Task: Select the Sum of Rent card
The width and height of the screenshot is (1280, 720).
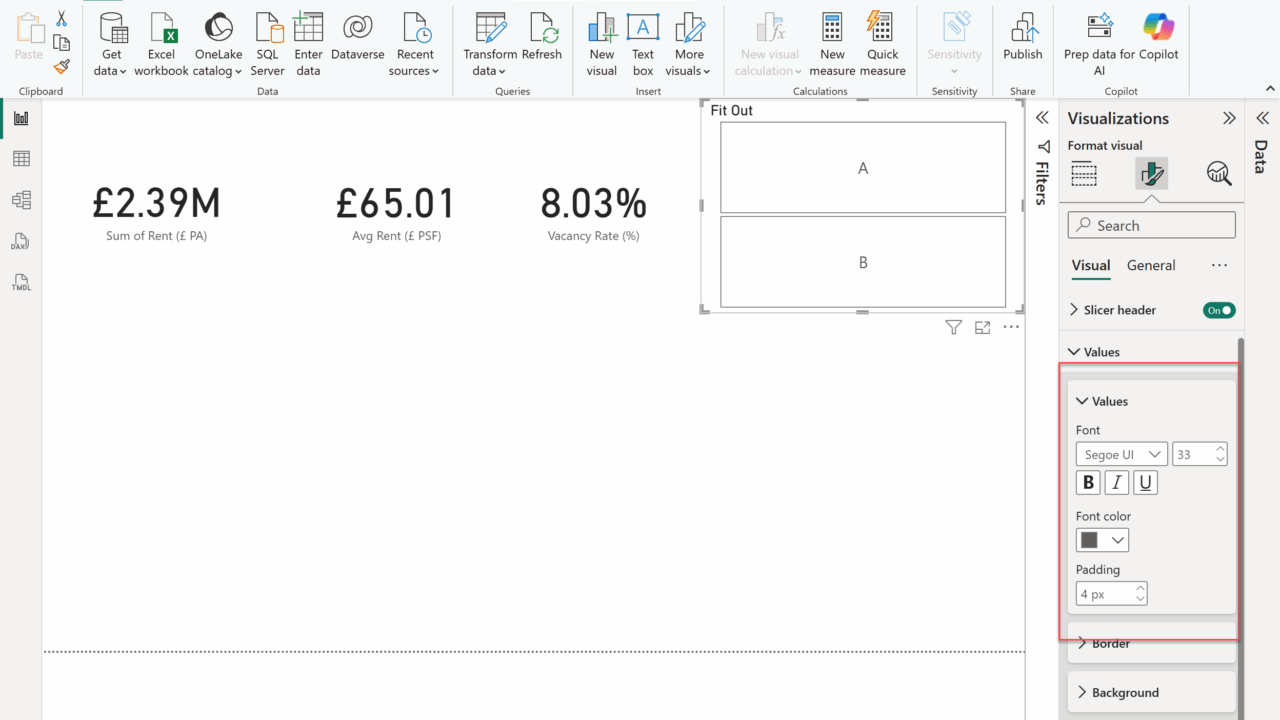Action: [156, 214]
